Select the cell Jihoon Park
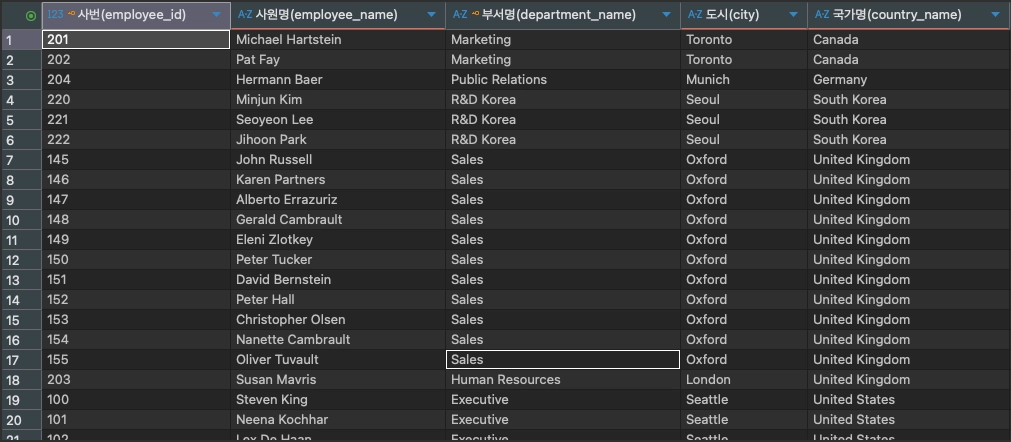Image resolution: width=1011 pixels, height=442 pixels. [x=338, y=140]
